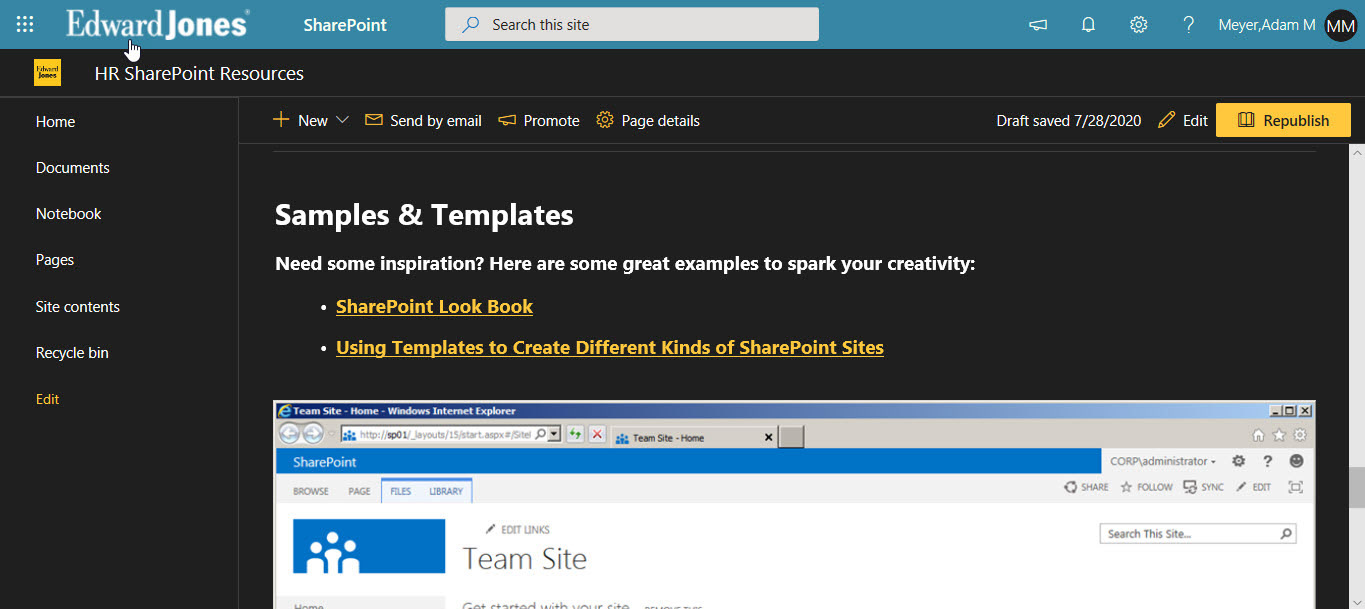The height and width of the screenshot is (609, 1365).
Task: Click EDIT LINKS in embedded Team Site image
Action: coord(517,529)
